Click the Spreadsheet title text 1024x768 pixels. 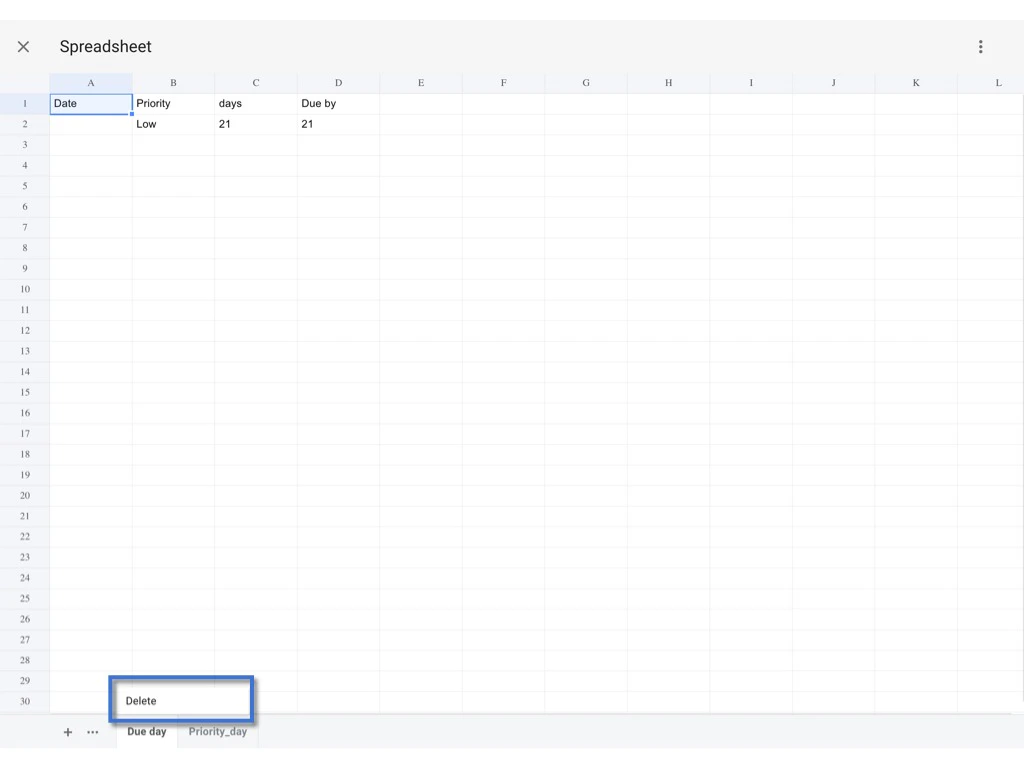[105, 46]
